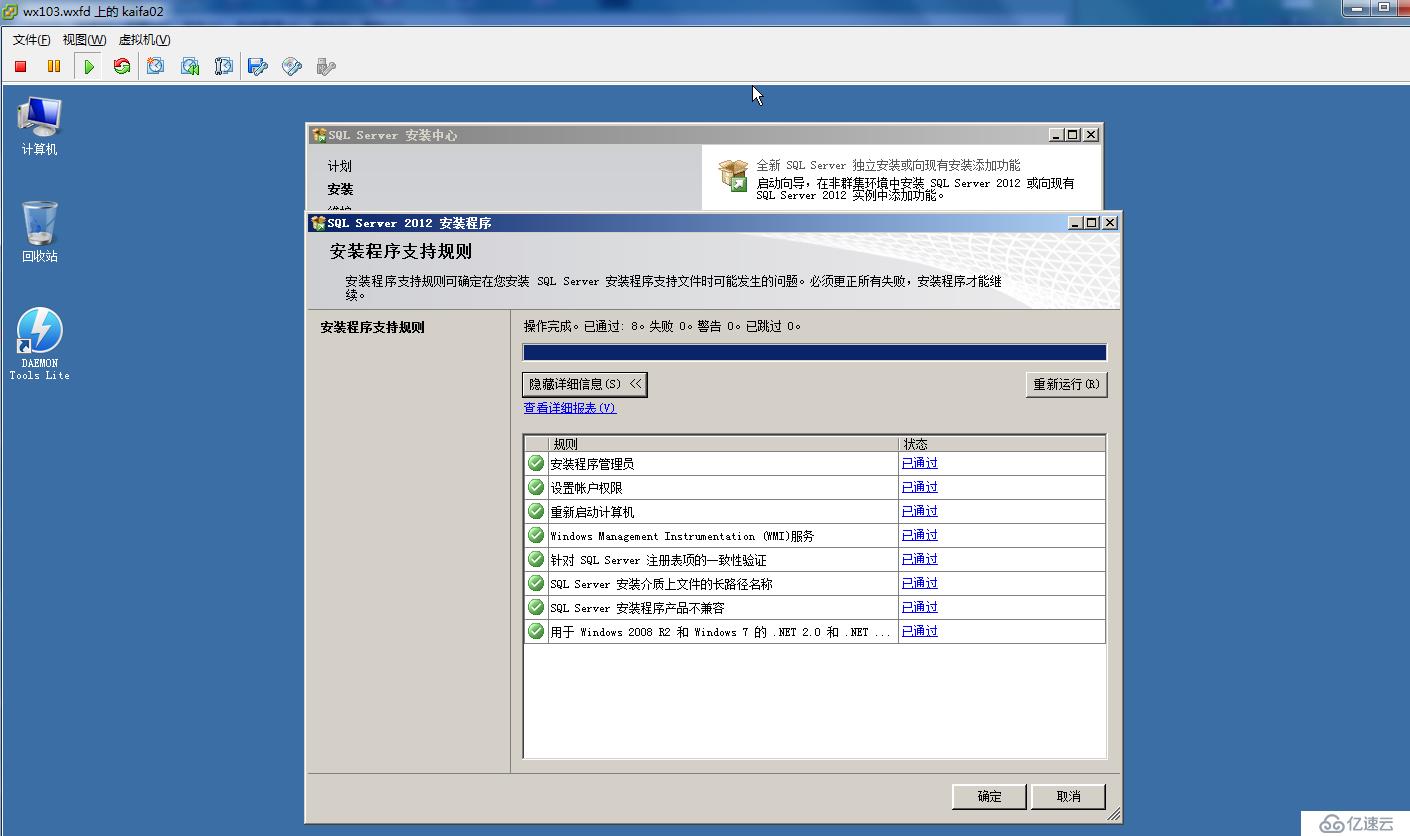Click the USB device settings icon
Viewport: 1410px width, 836px height.
pyautogui.click(x=326, y=67)
